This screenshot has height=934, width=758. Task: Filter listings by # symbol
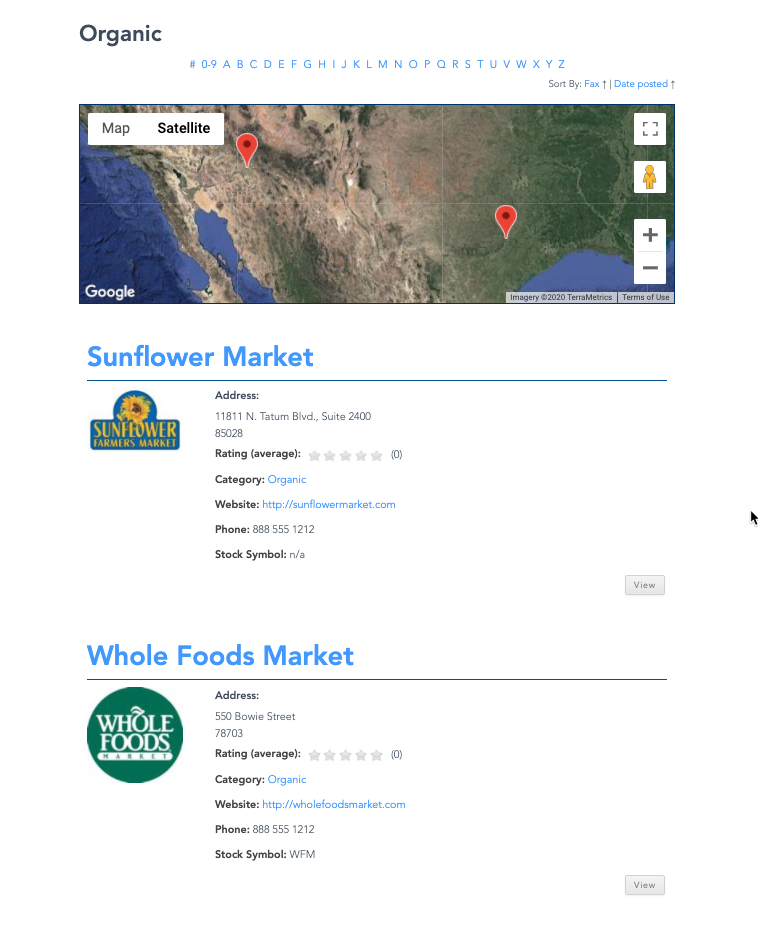(x=192, y=64)
